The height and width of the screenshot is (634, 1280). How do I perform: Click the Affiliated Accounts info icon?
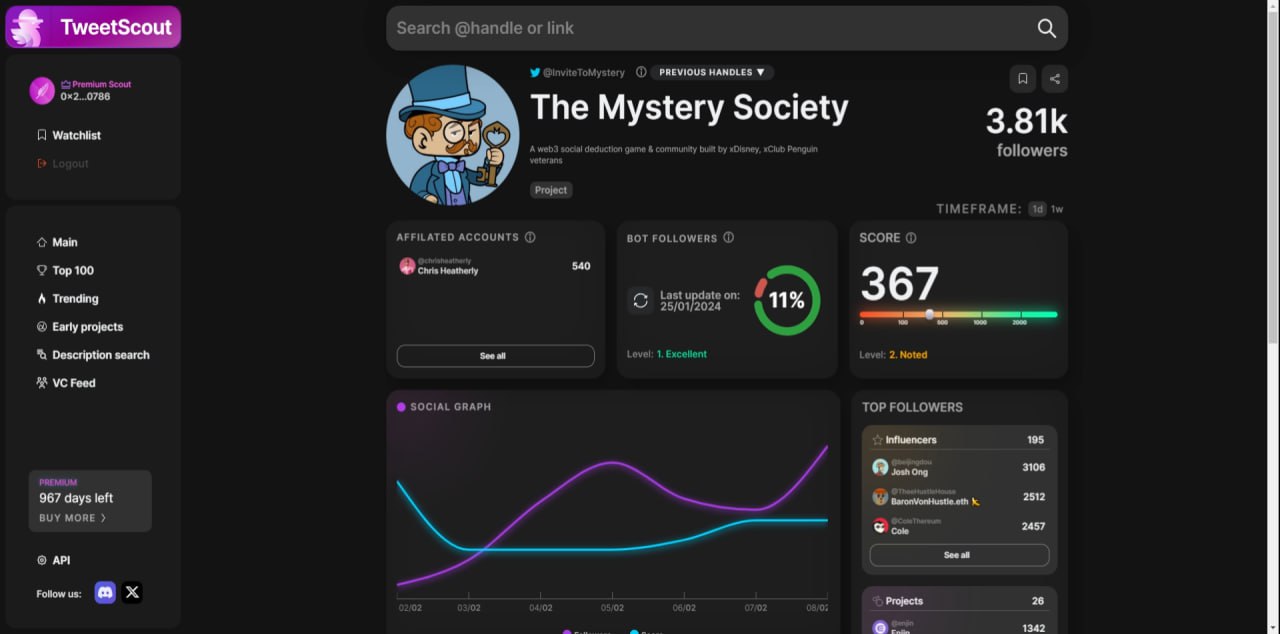pos(530,237)
